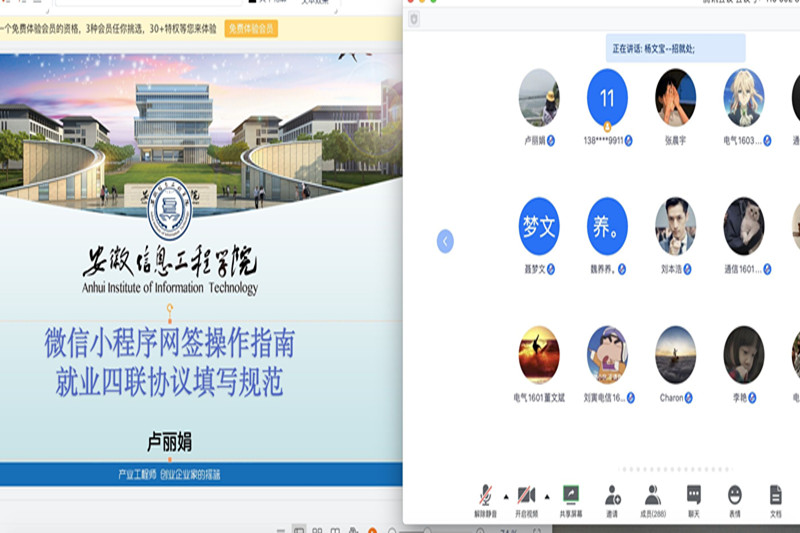The height and width of the screenshot is (533, 800).
Task: Turn on the camera (开启视频)
Action: click(x=527, y=497)
